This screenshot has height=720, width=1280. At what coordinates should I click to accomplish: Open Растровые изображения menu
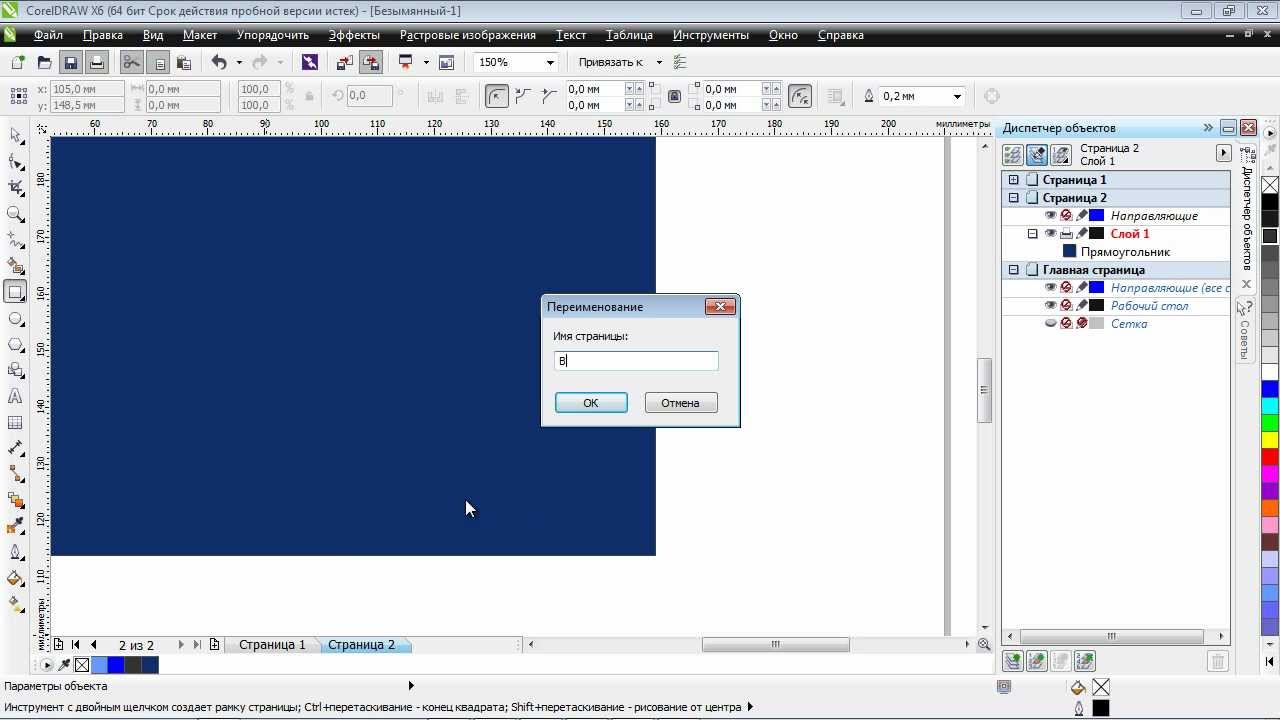point(468,35)
